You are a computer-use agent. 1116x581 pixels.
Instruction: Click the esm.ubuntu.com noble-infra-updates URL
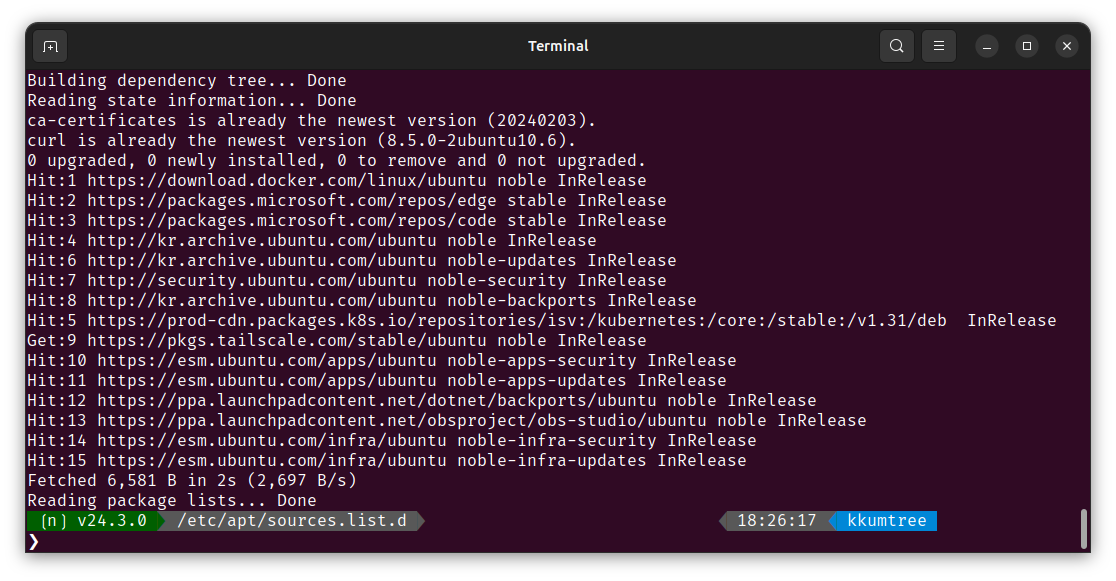pyautogui.click(x=272, y=461)
